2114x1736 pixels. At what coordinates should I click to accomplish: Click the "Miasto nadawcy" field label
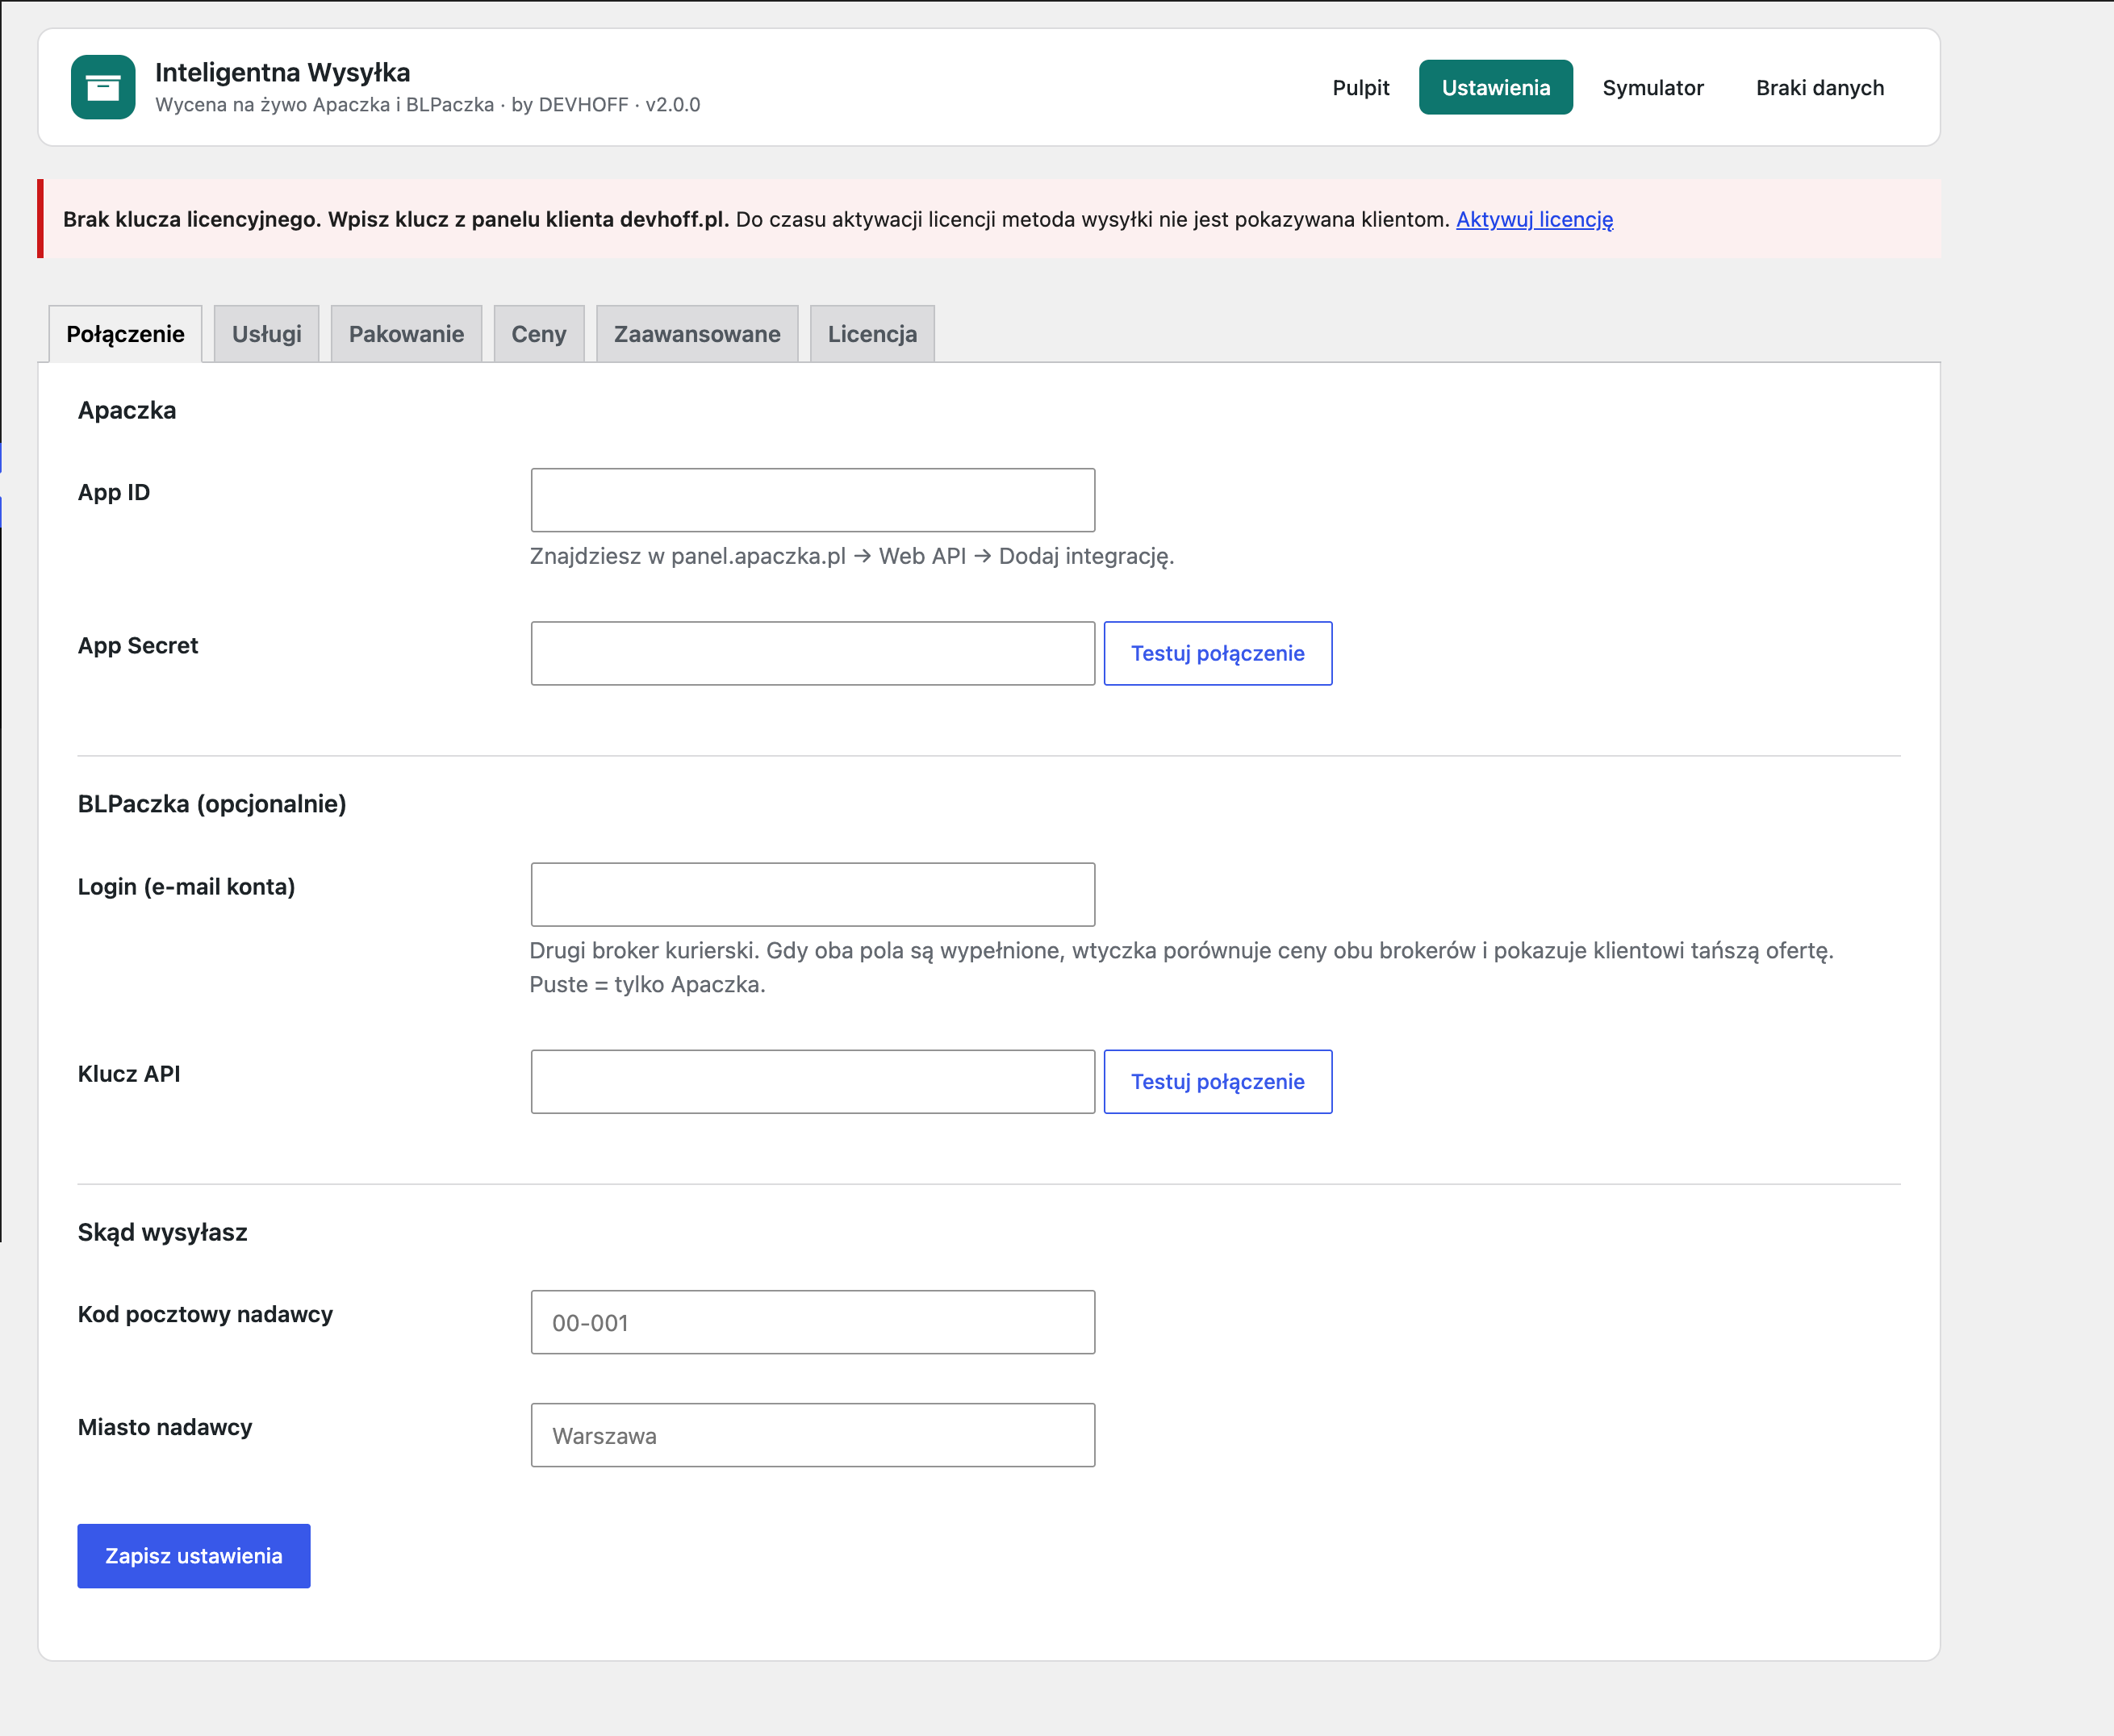[x=165, y=1427]
